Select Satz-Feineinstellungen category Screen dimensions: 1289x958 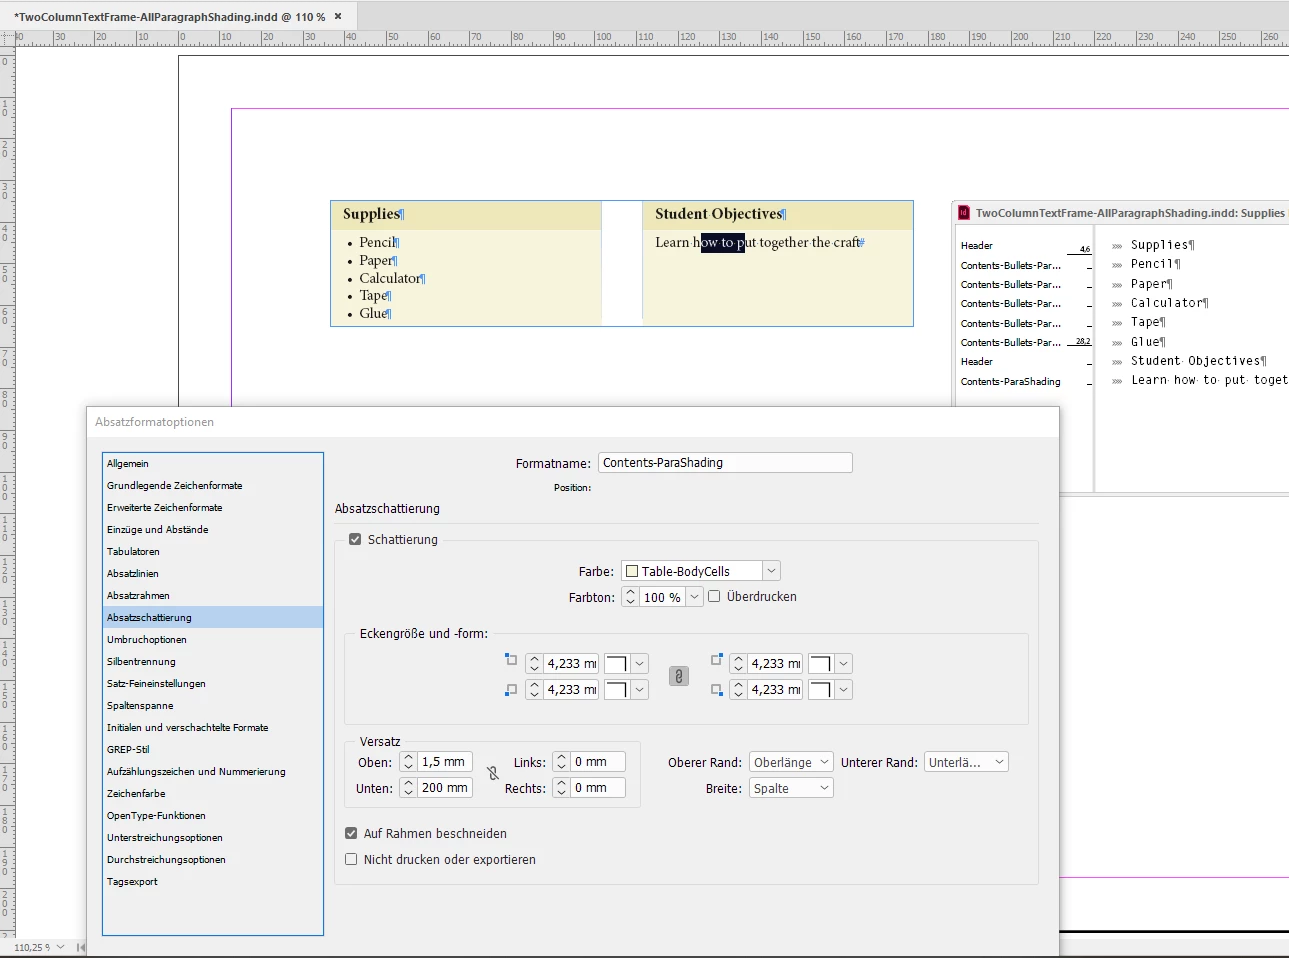tap(213, 684)
